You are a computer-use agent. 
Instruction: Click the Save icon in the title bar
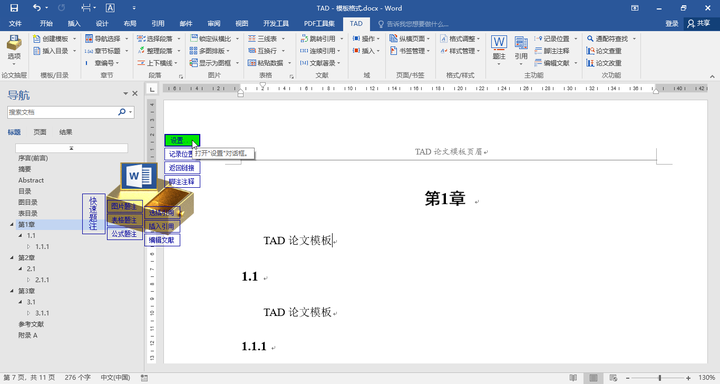tap(14, 8)
